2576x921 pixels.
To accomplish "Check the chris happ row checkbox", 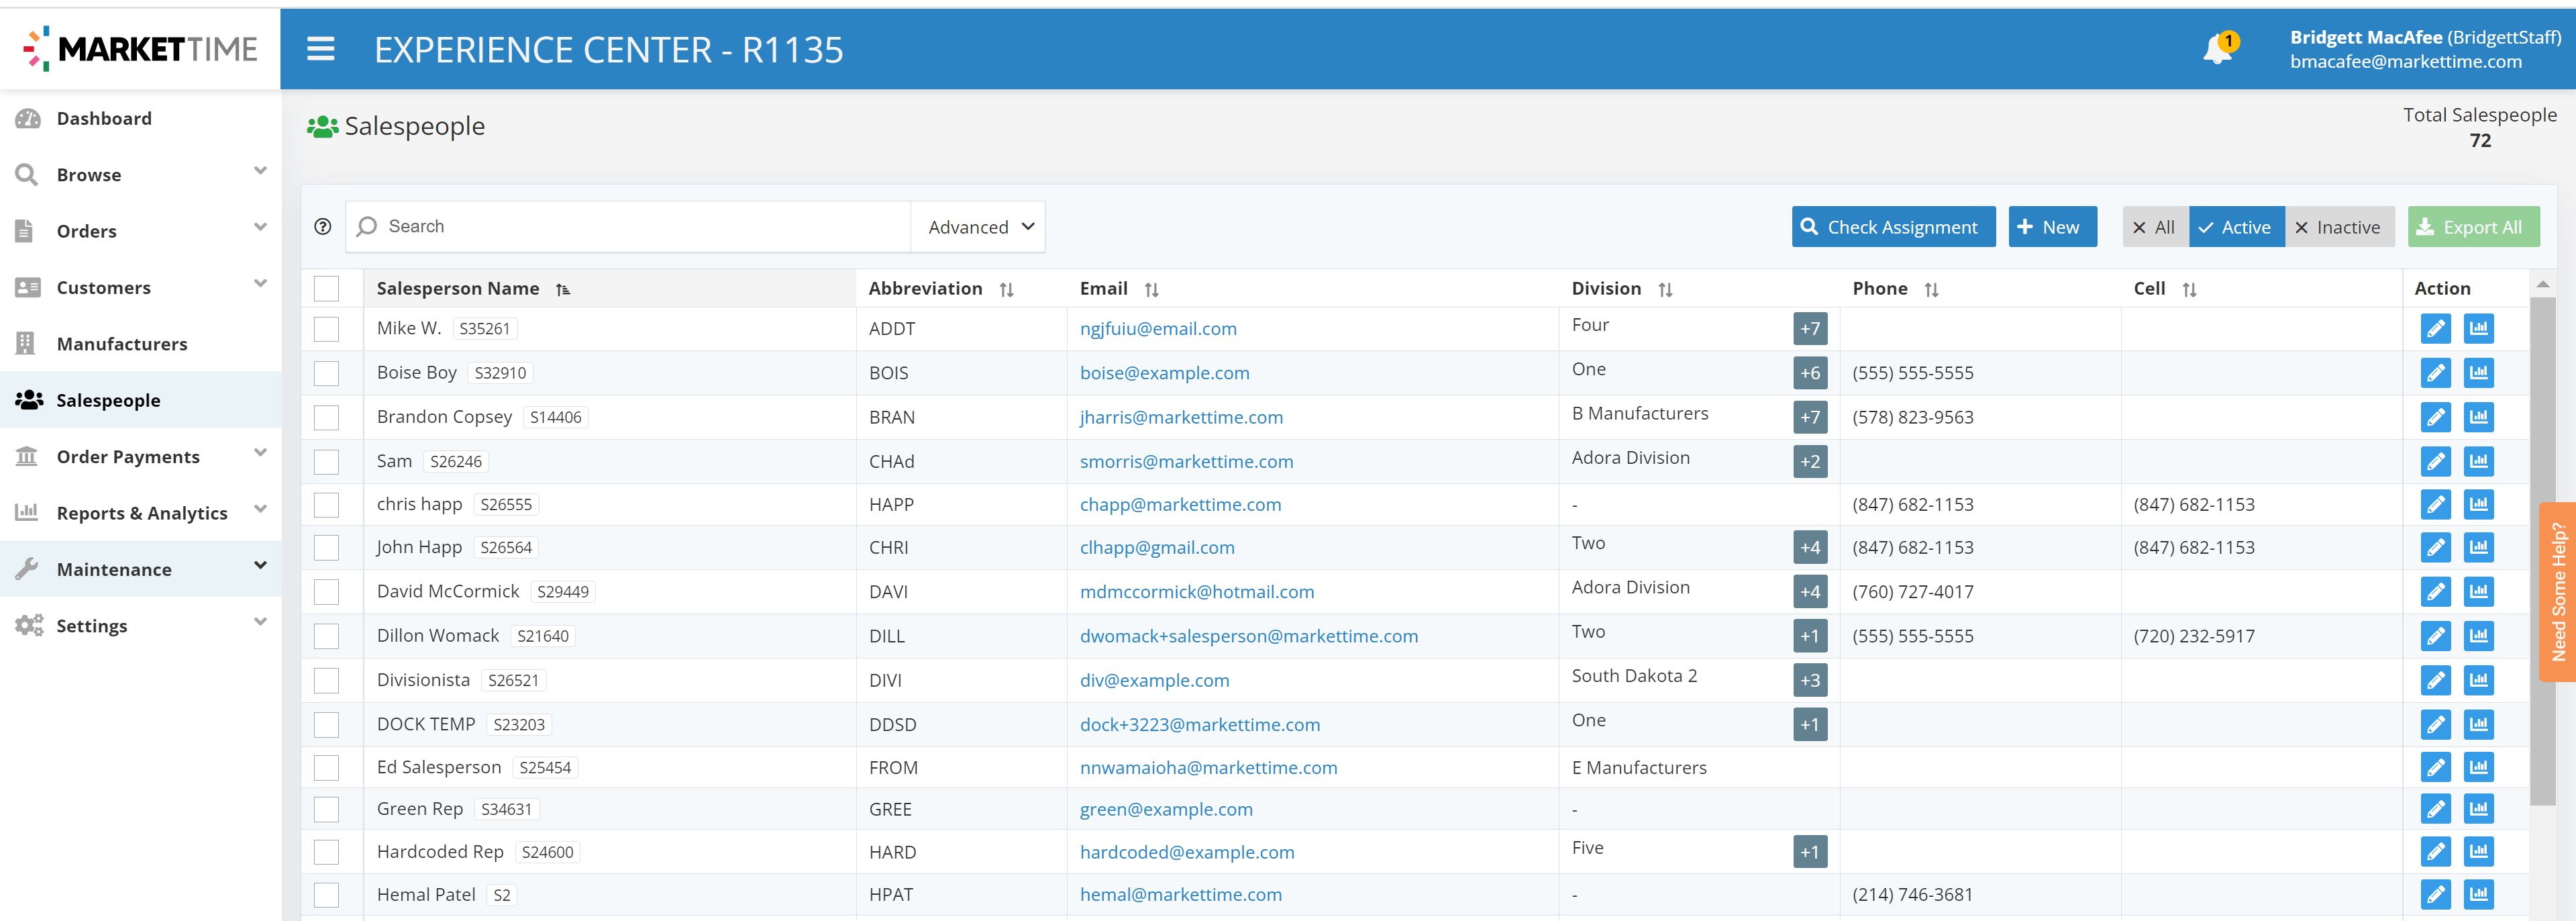I will point(326,504).
